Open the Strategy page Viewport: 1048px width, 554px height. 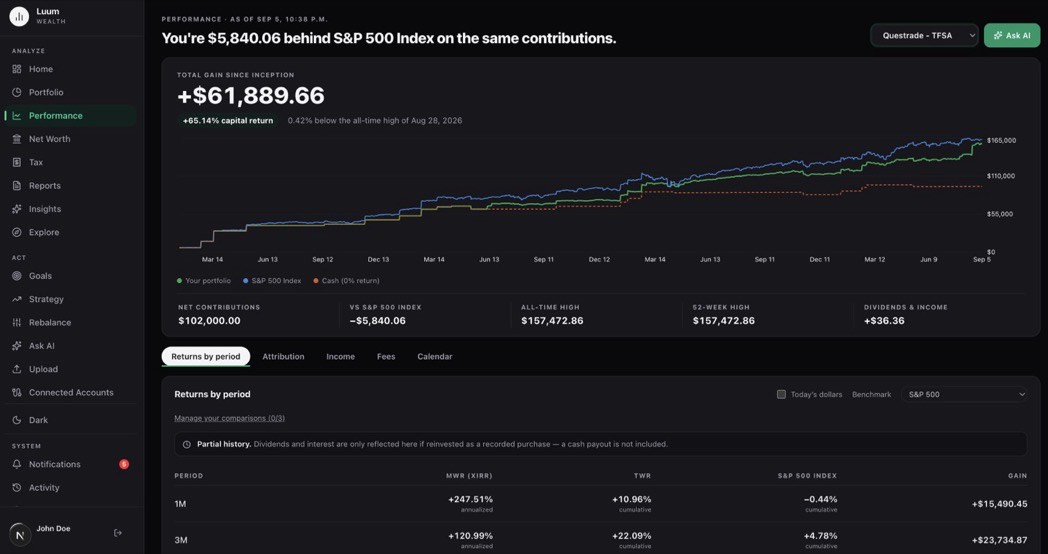[x=70, y=299]
